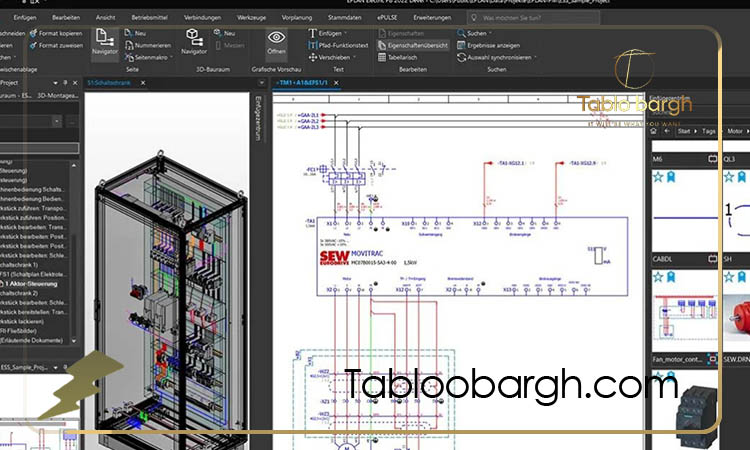Click Ergebnisse anzeigen in the Suchen group
The image size is (750, 450).
[x=492, y=45]
